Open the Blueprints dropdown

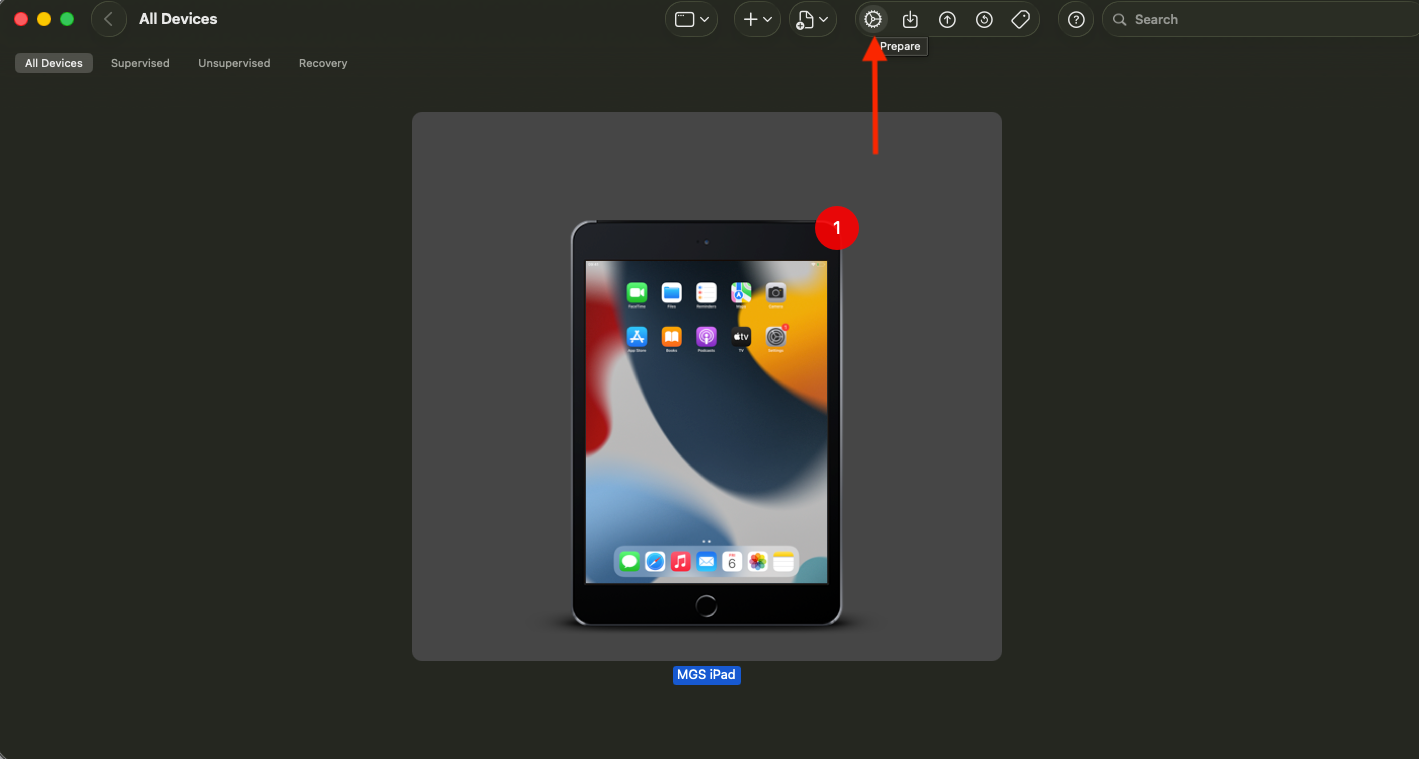[812, 19]
